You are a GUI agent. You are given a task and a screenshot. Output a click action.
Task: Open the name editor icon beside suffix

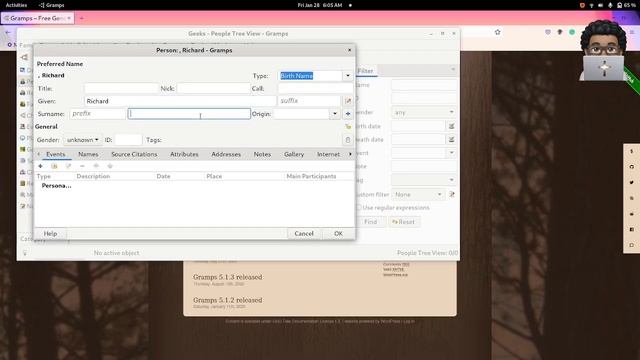(348, 101)
